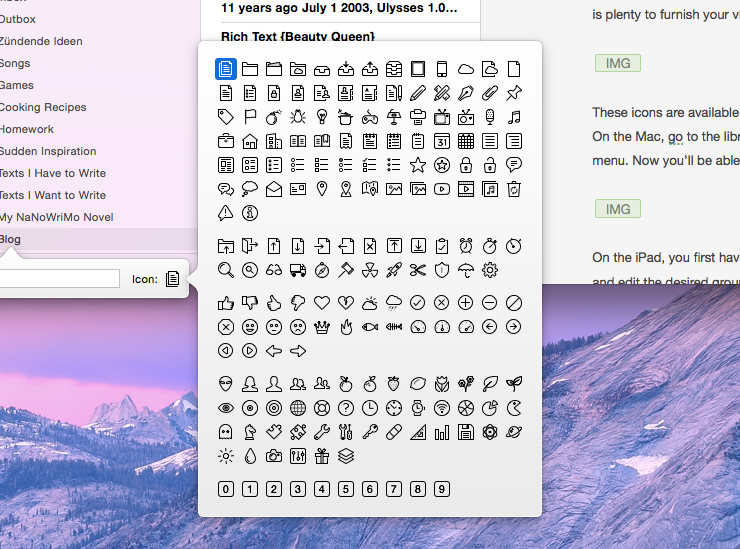Screen dimensions: 740x549
Task: Select the number 9 icon
Action: point(442,489)
